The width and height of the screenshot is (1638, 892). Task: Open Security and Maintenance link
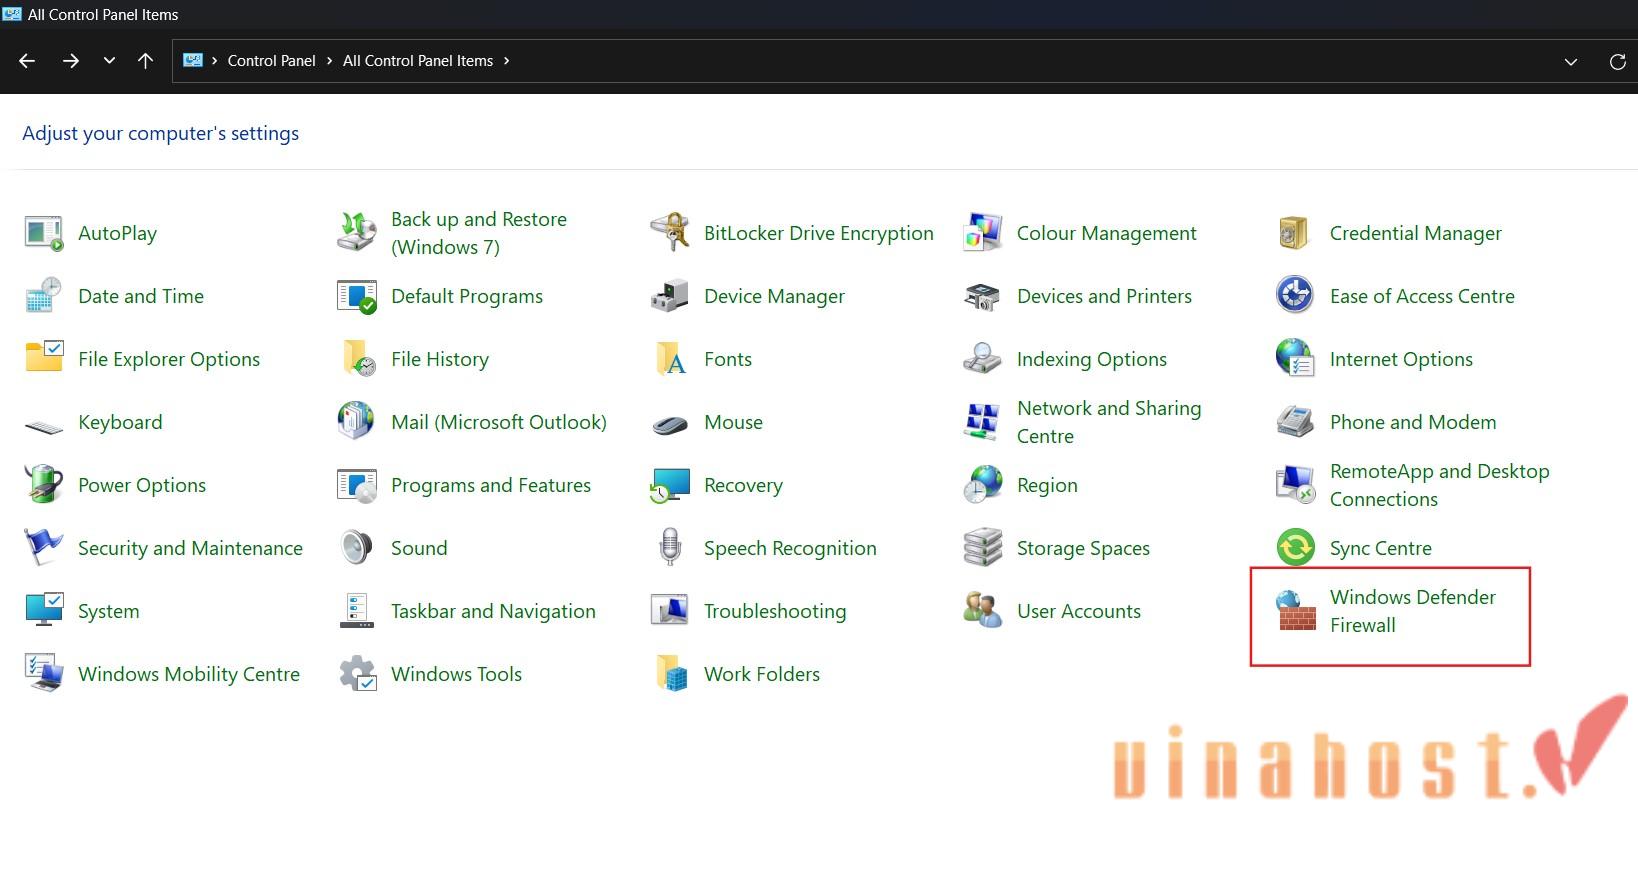190,548
